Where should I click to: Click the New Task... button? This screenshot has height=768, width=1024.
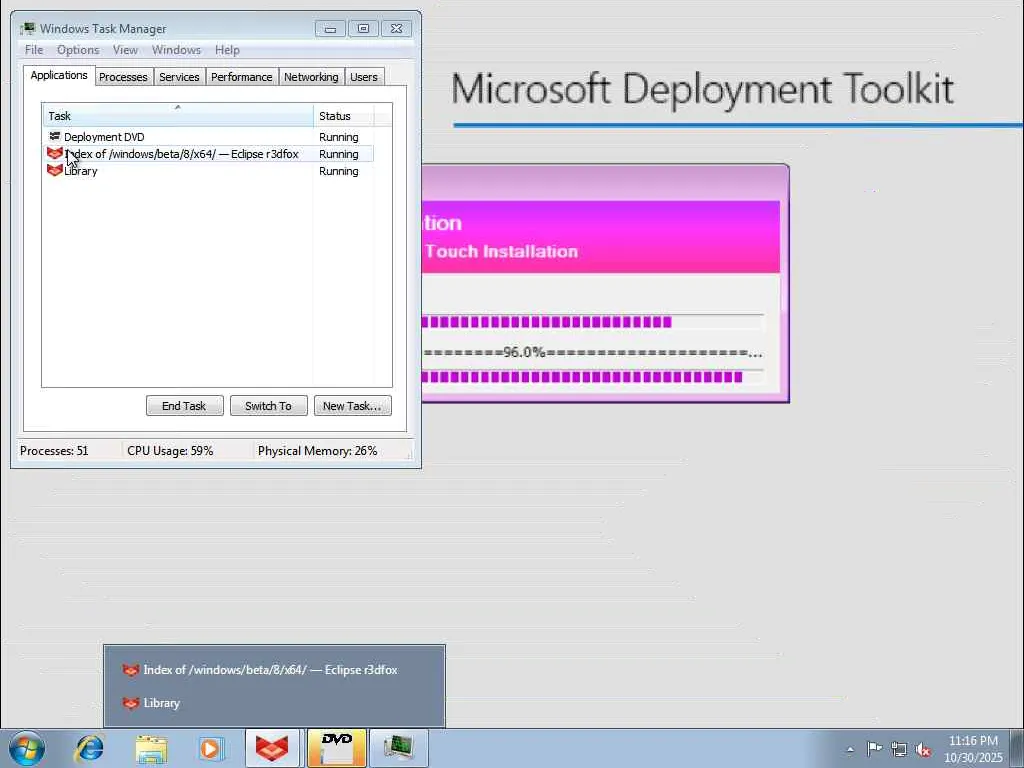(x=353, y=406)
